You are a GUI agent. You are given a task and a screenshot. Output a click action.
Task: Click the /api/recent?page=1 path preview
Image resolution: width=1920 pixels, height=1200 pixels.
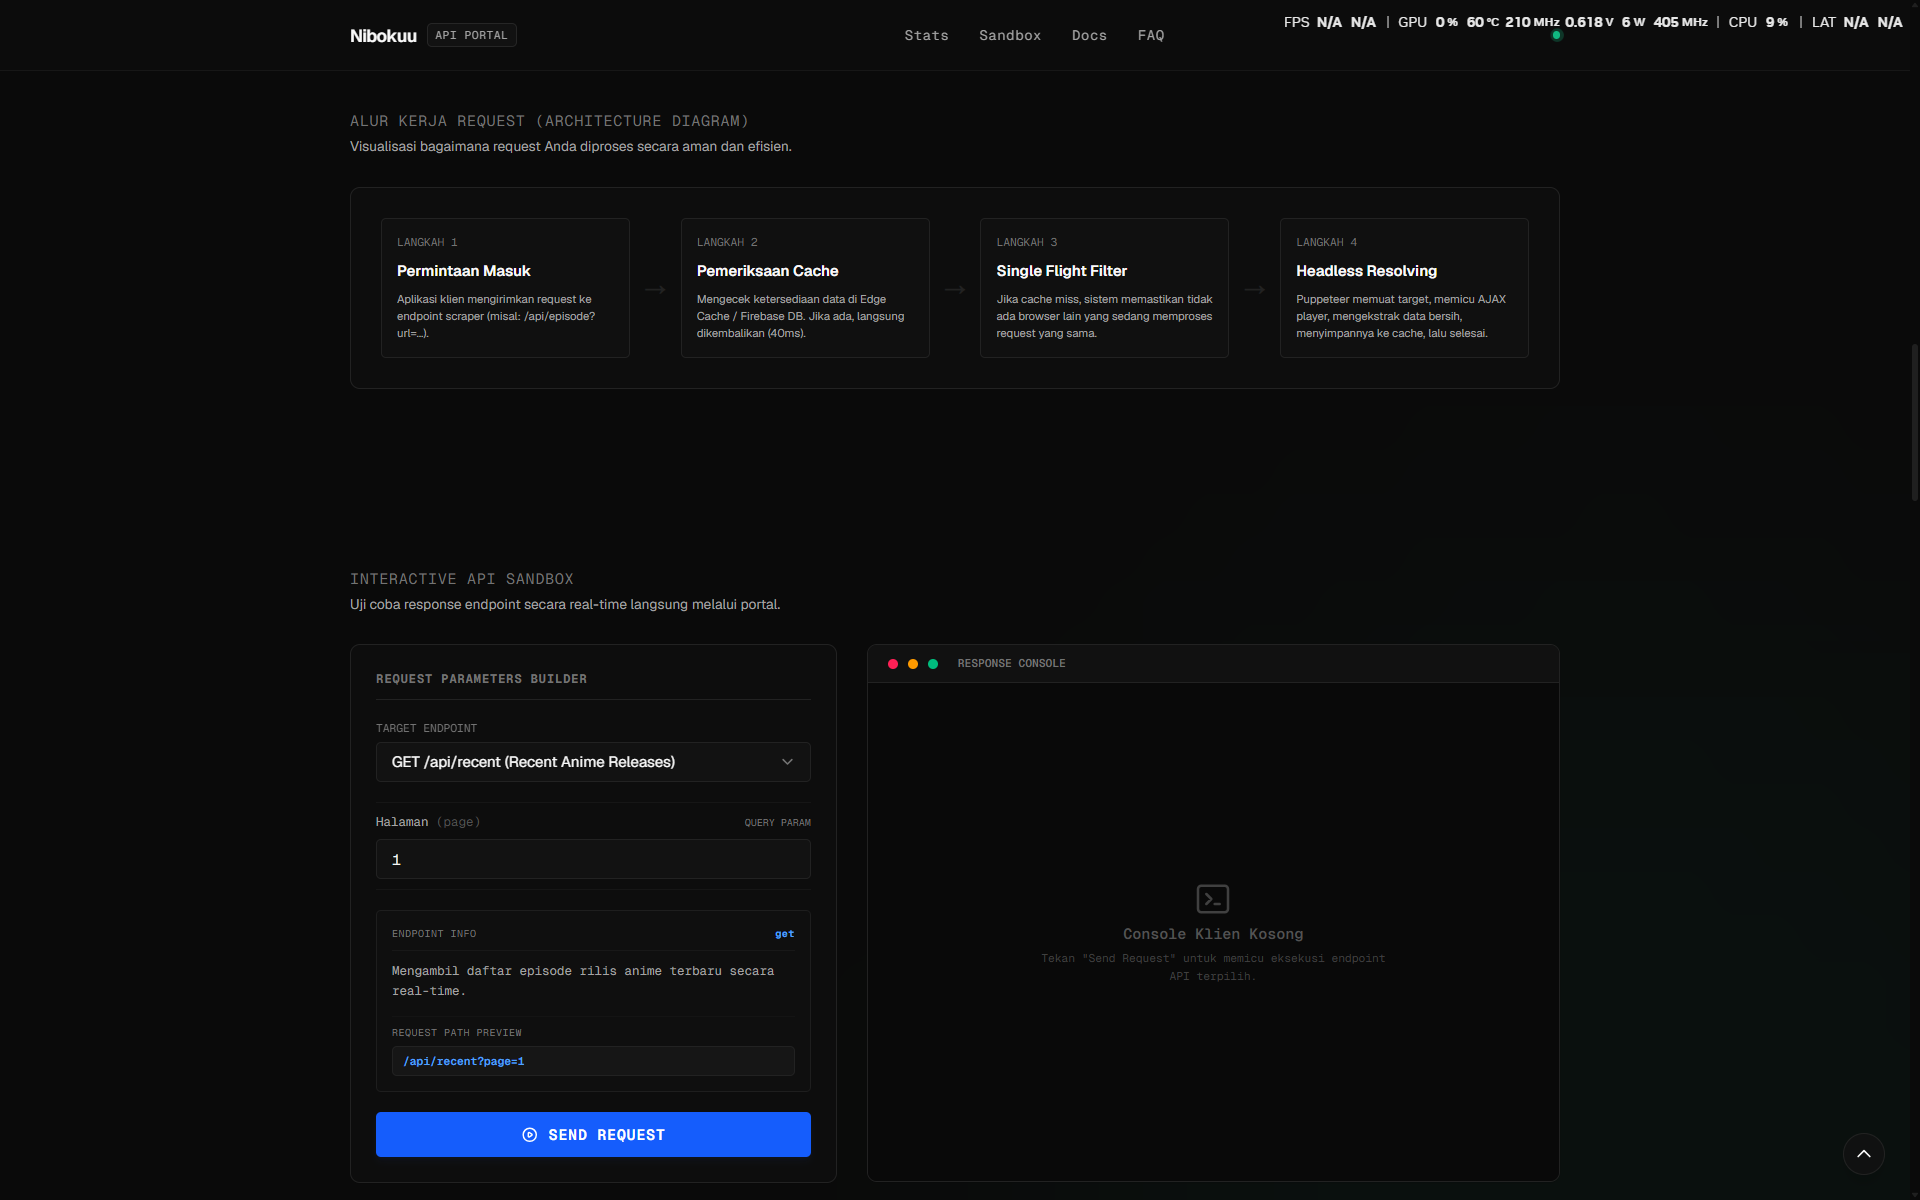point(593,1061)
